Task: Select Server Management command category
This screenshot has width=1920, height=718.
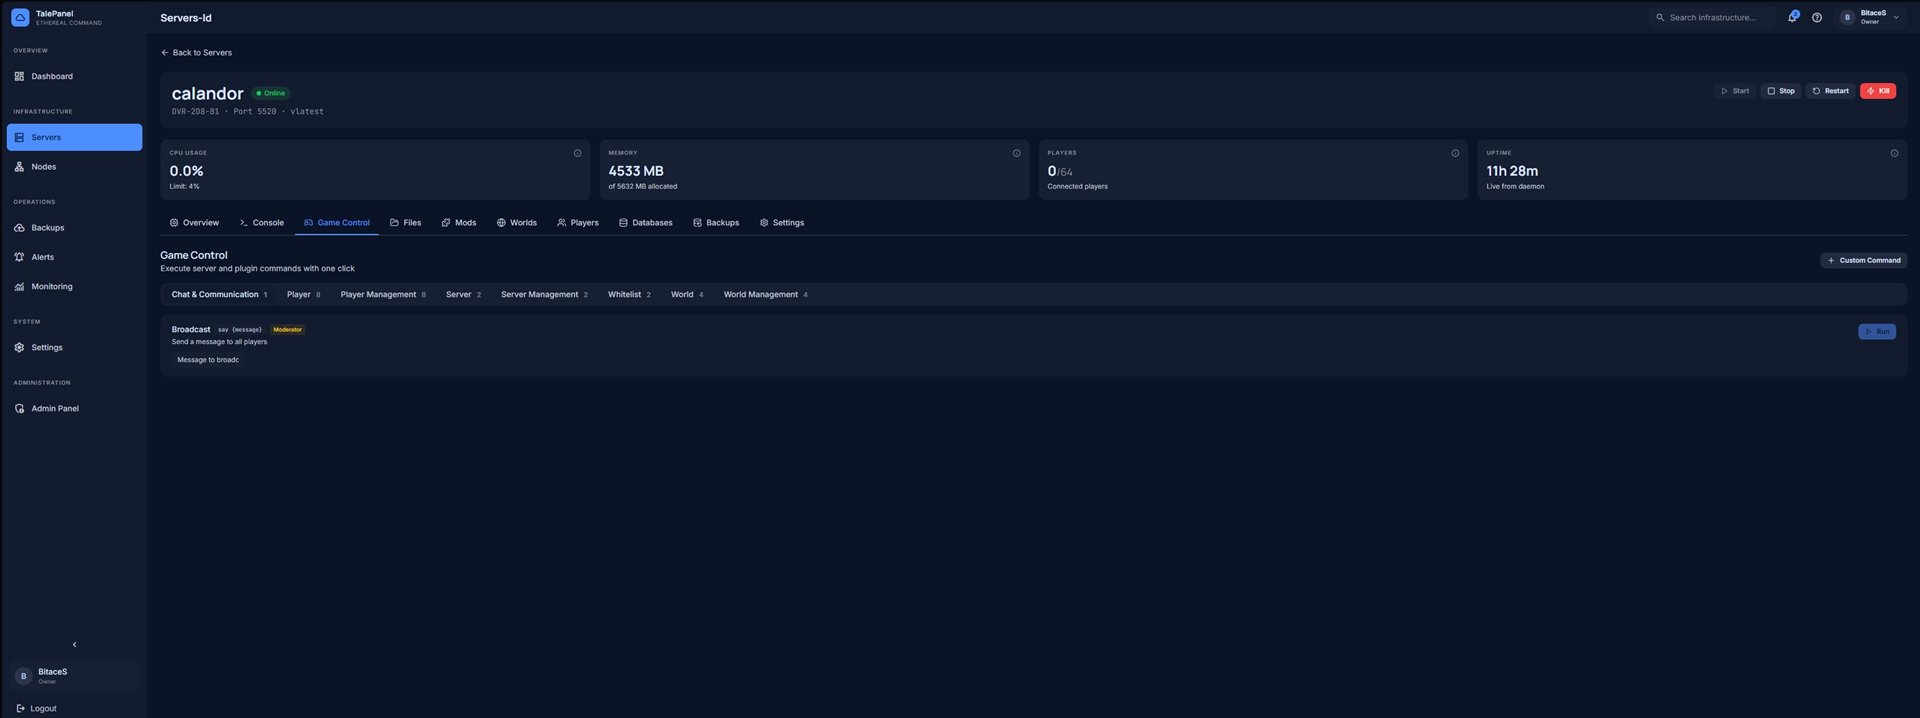Action: click(x=544, y=295)
